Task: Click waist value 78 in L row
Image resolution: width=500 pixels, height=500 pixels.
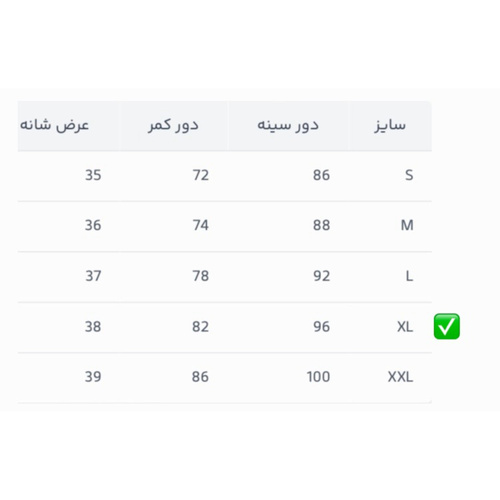Action: point(201,276)
